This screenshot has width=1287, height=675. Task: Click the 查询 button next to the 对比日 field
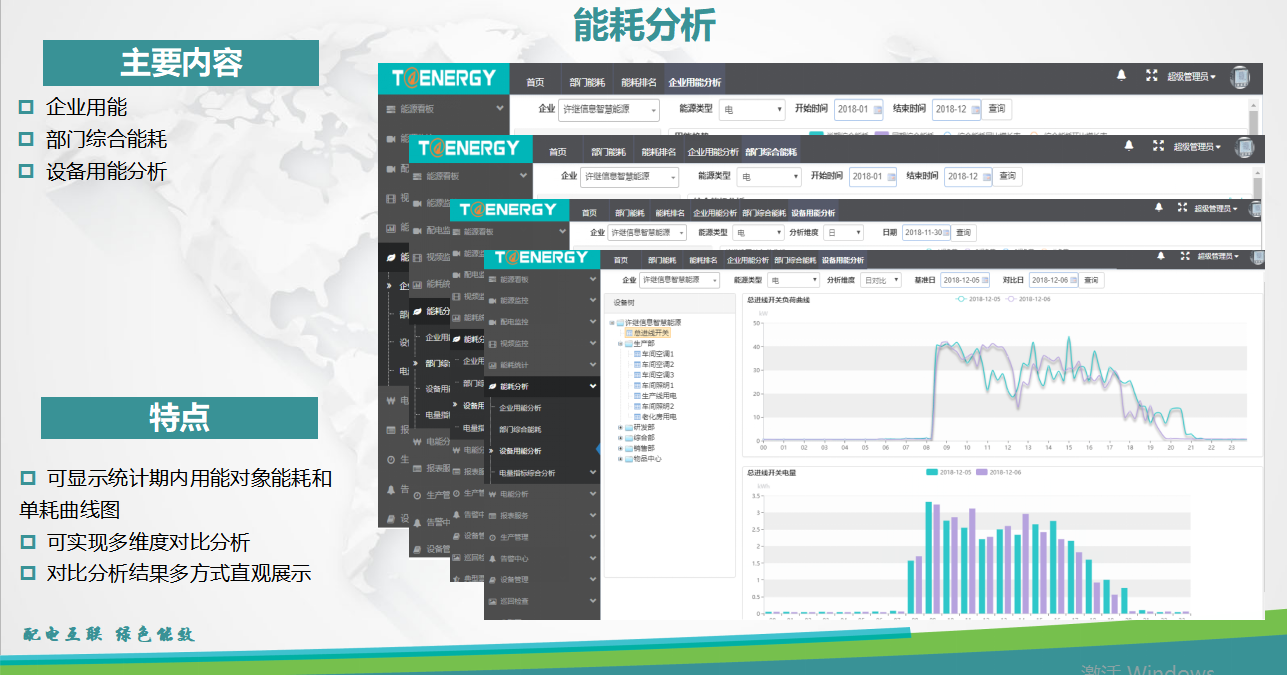point(1090,281)
